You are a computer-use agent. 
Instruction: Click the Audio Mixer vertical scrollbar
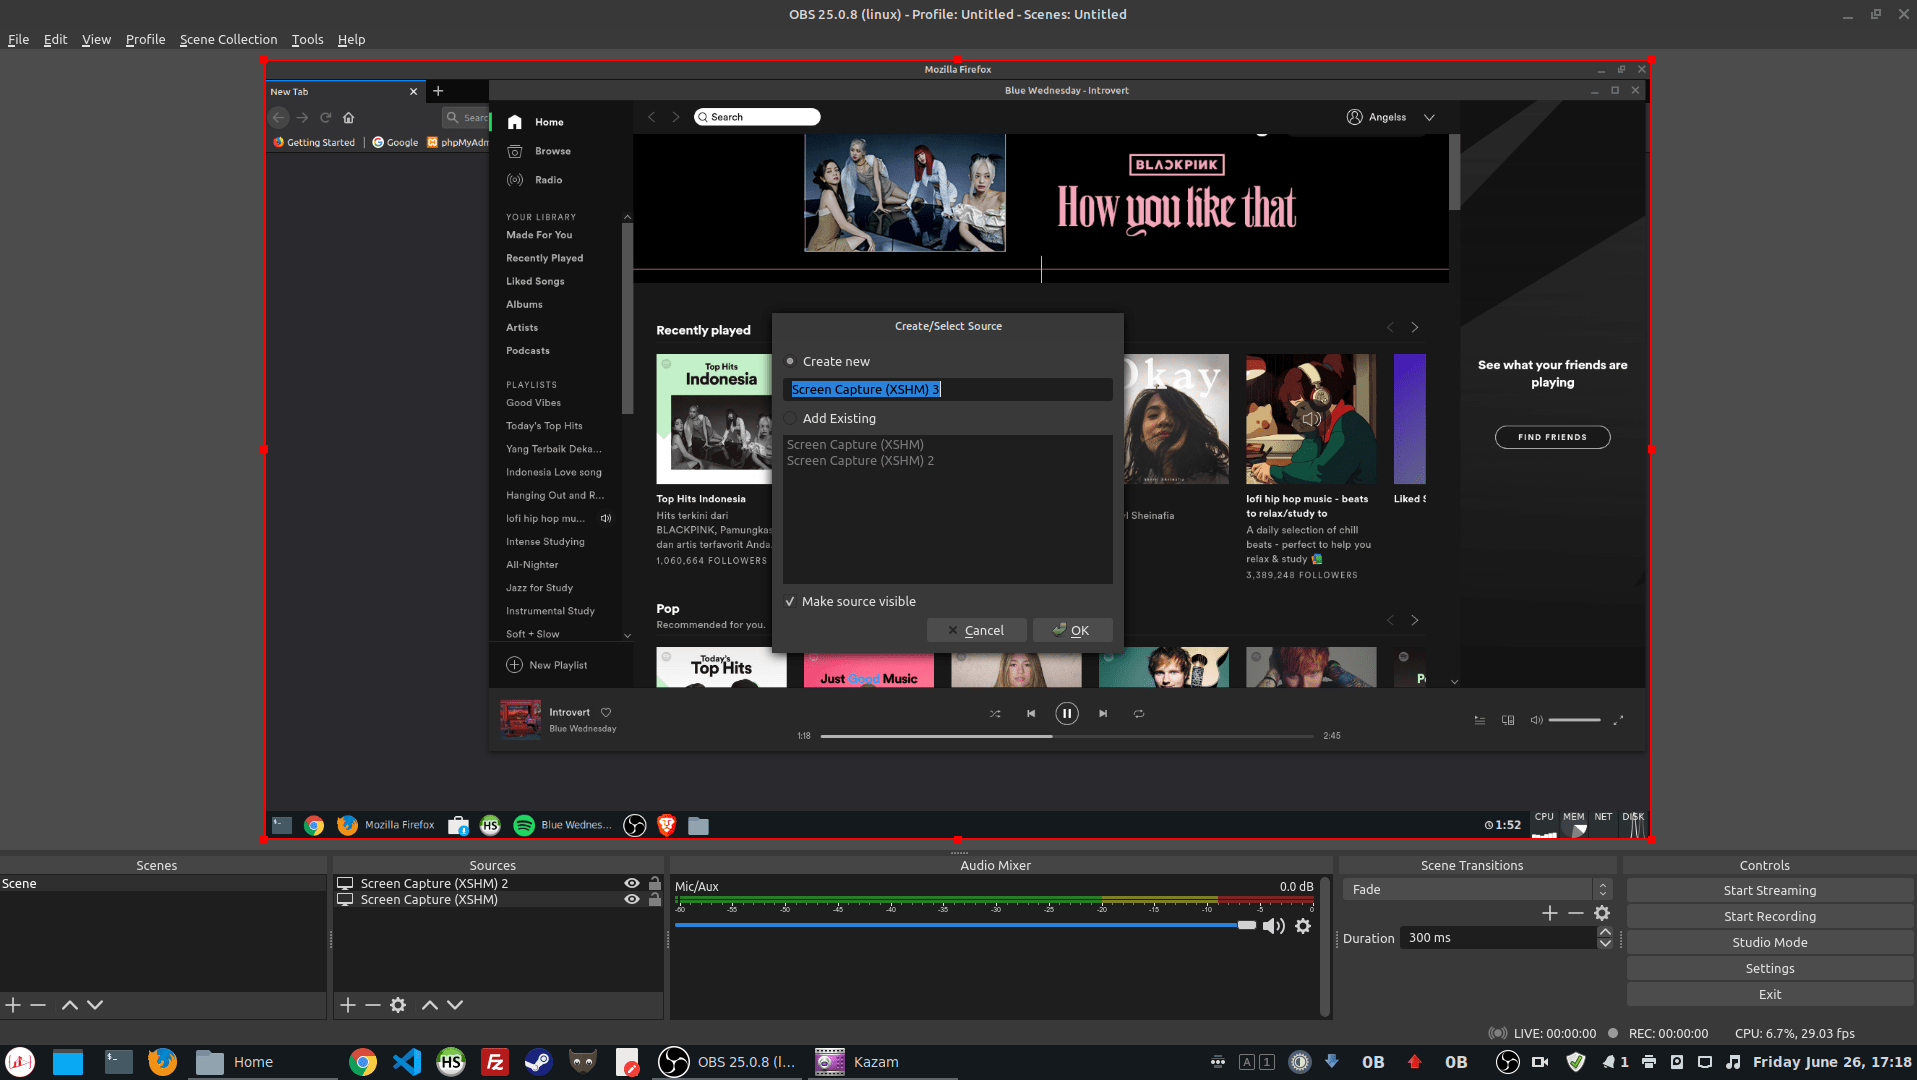[x=1325, y=947]
